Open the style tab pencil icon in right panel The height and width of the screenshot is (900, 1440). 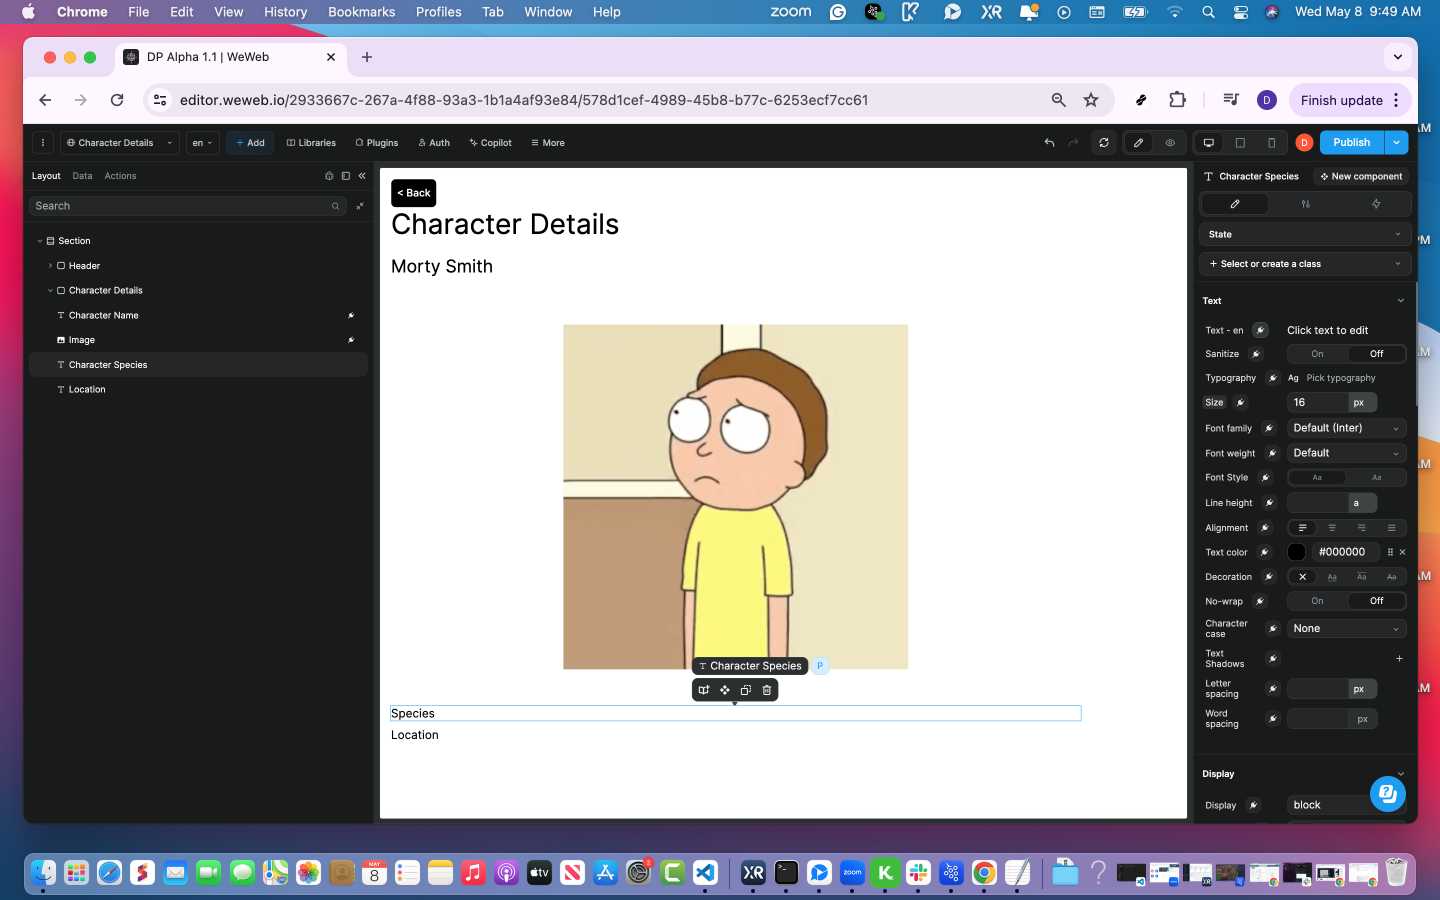coord(1235,204)
